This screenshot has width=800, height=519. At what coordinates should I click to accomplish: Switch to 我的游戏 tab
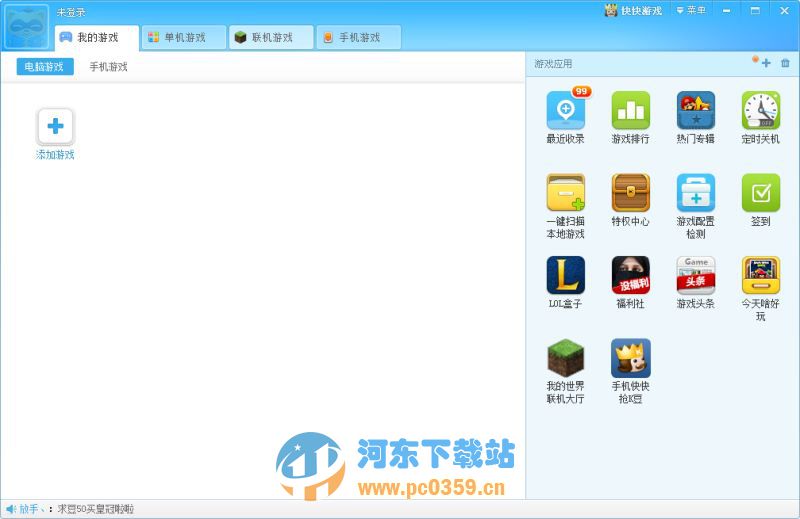(x=96, y=37)
